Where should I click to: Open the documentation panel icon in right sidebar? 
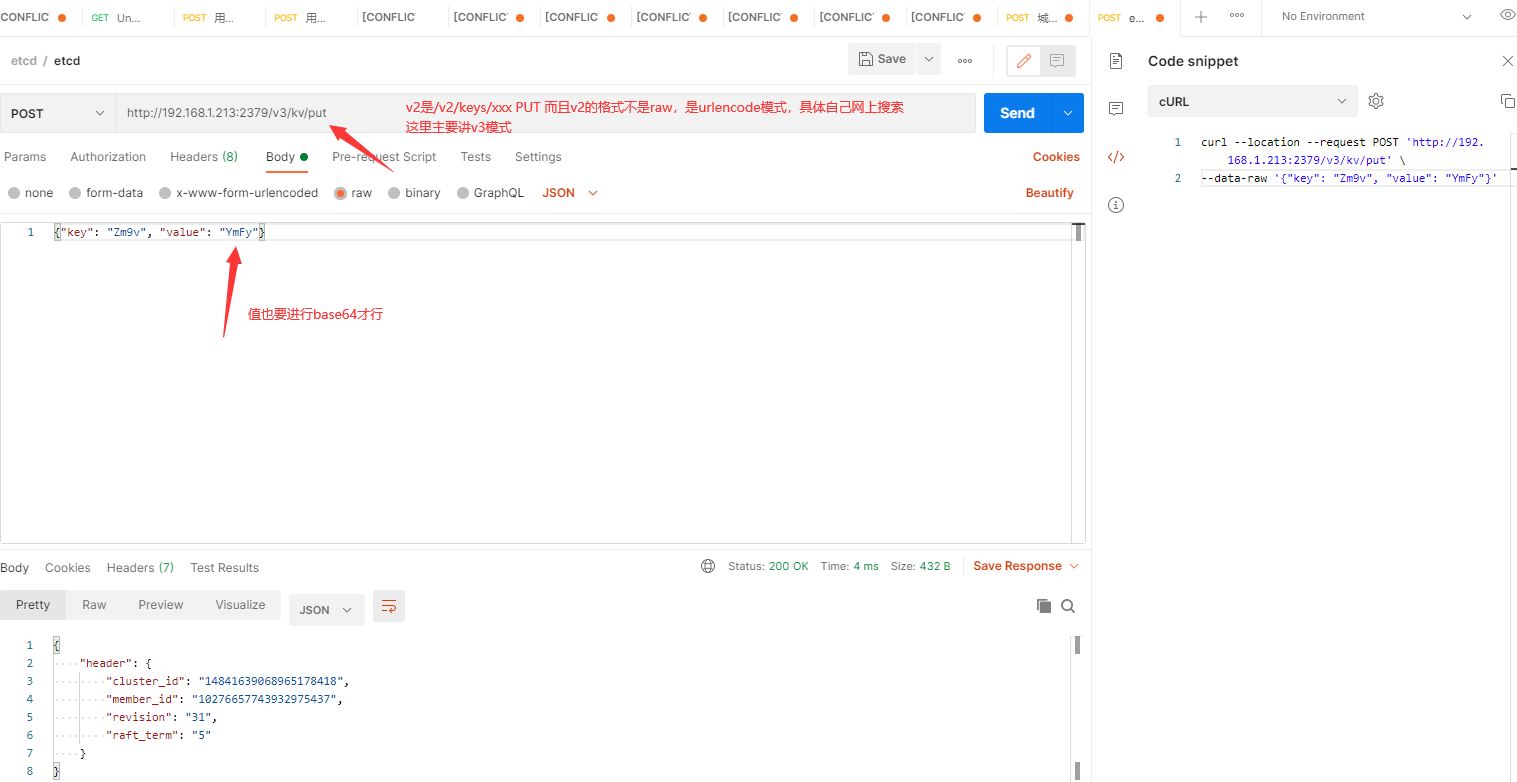point(1115,60)
